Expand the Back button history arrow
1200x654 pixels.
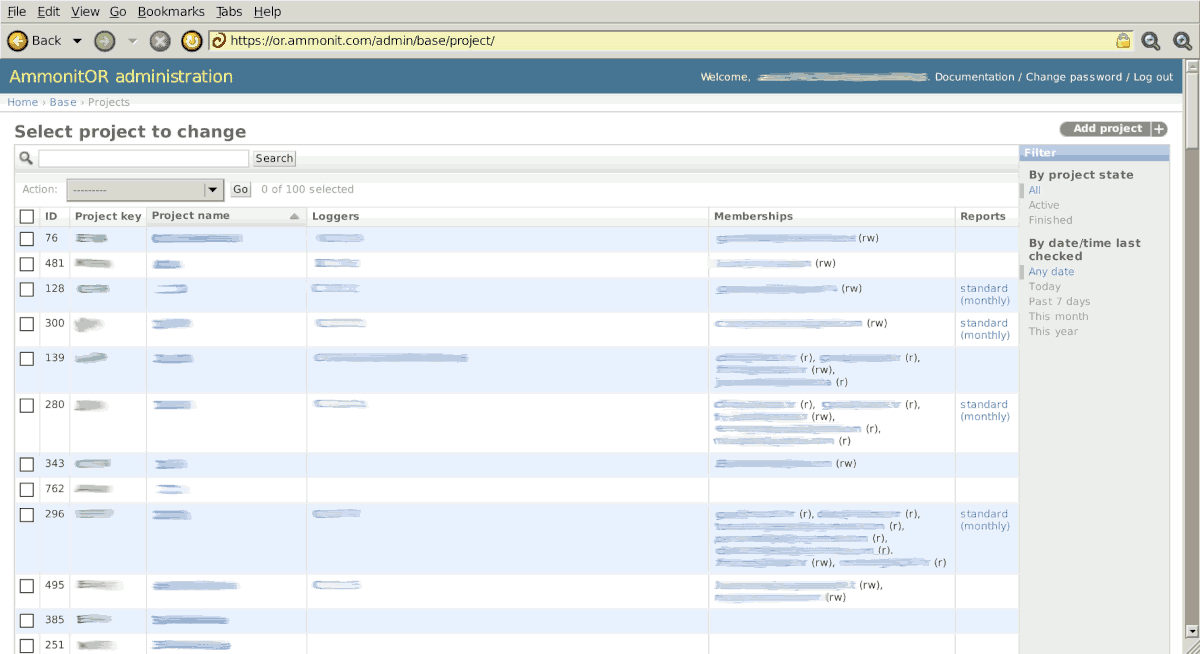coord(77,41)
